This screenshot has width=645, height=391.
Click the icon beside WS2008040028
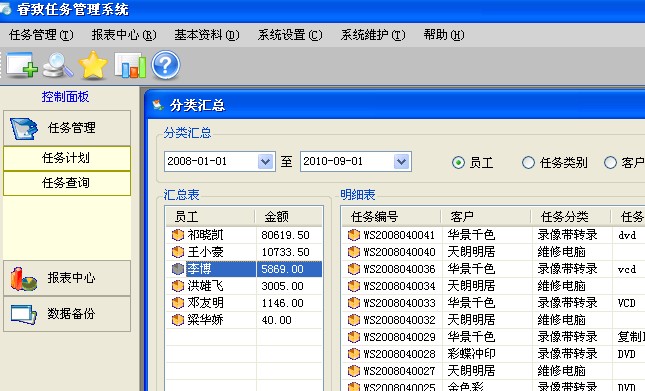coord(354,354)
